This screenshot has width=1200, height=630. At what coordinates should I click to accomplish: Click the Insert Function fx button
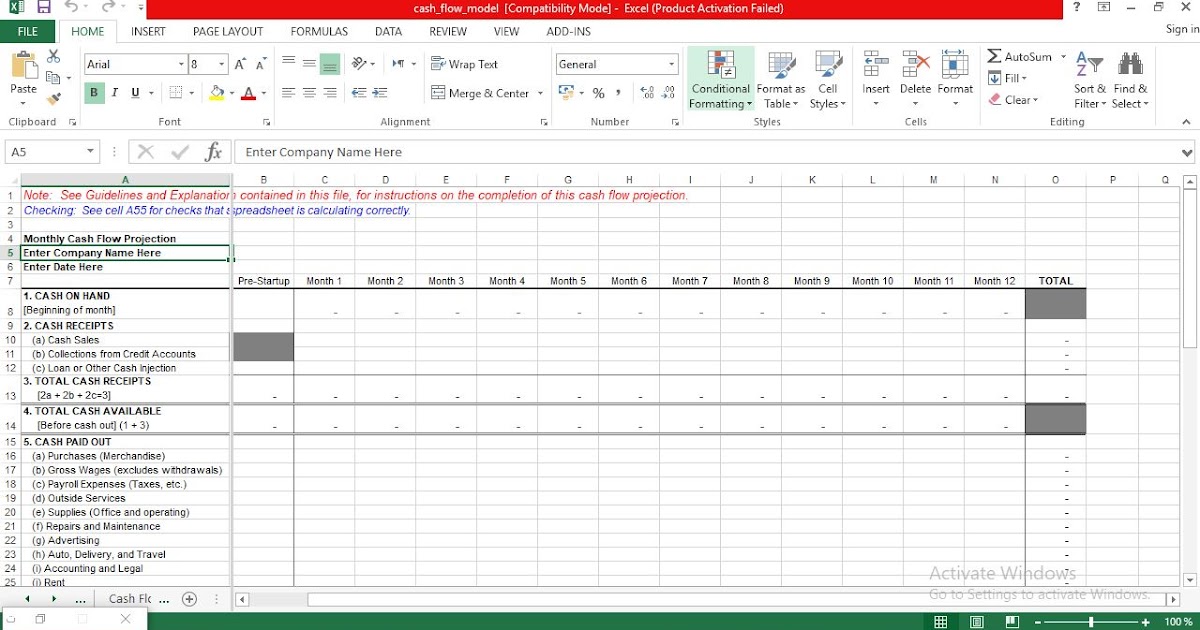tap(213, 153)
